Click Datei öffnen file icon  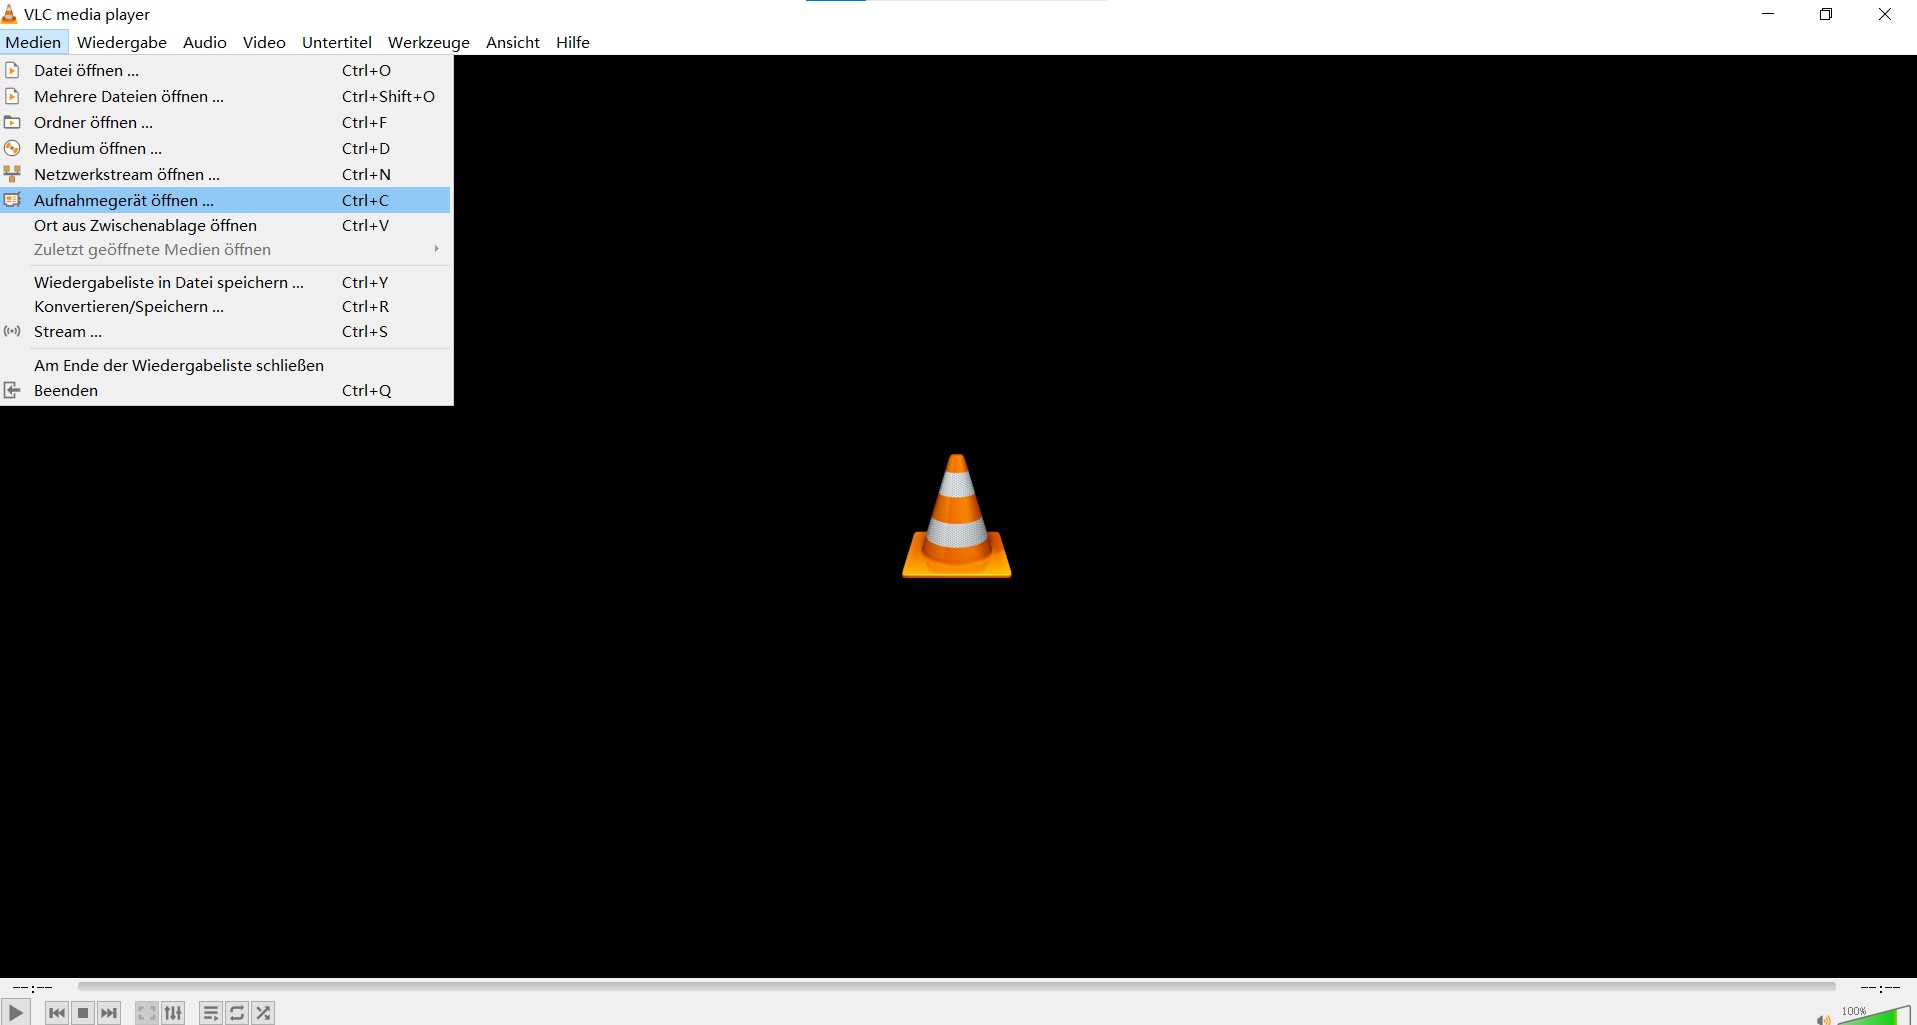12,70
